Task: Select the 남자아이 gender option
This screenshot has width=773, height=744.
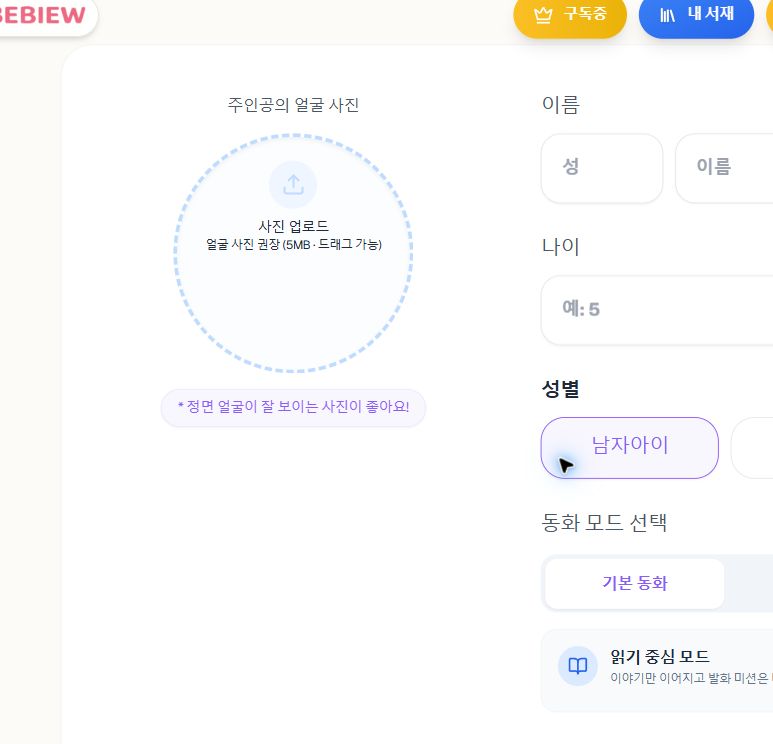Action: (630, 448)
